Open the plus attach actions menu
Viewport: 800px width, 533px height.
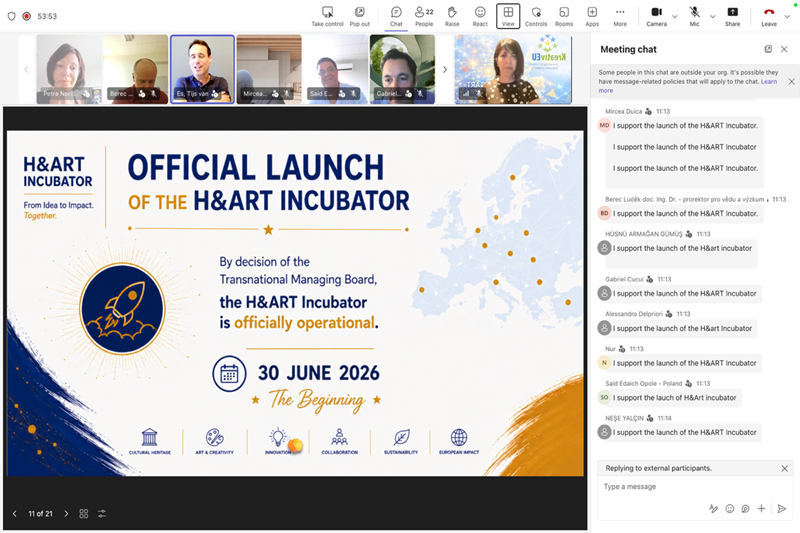tap(761, 509)
